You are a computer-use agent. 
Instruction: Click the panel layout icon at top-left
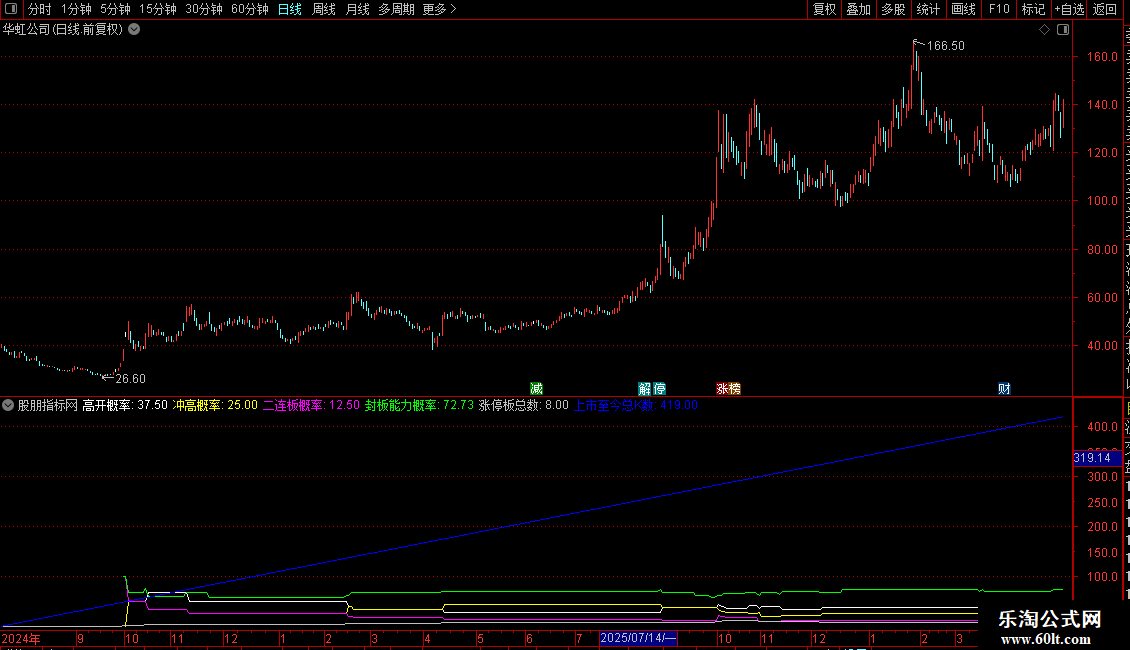11,9
